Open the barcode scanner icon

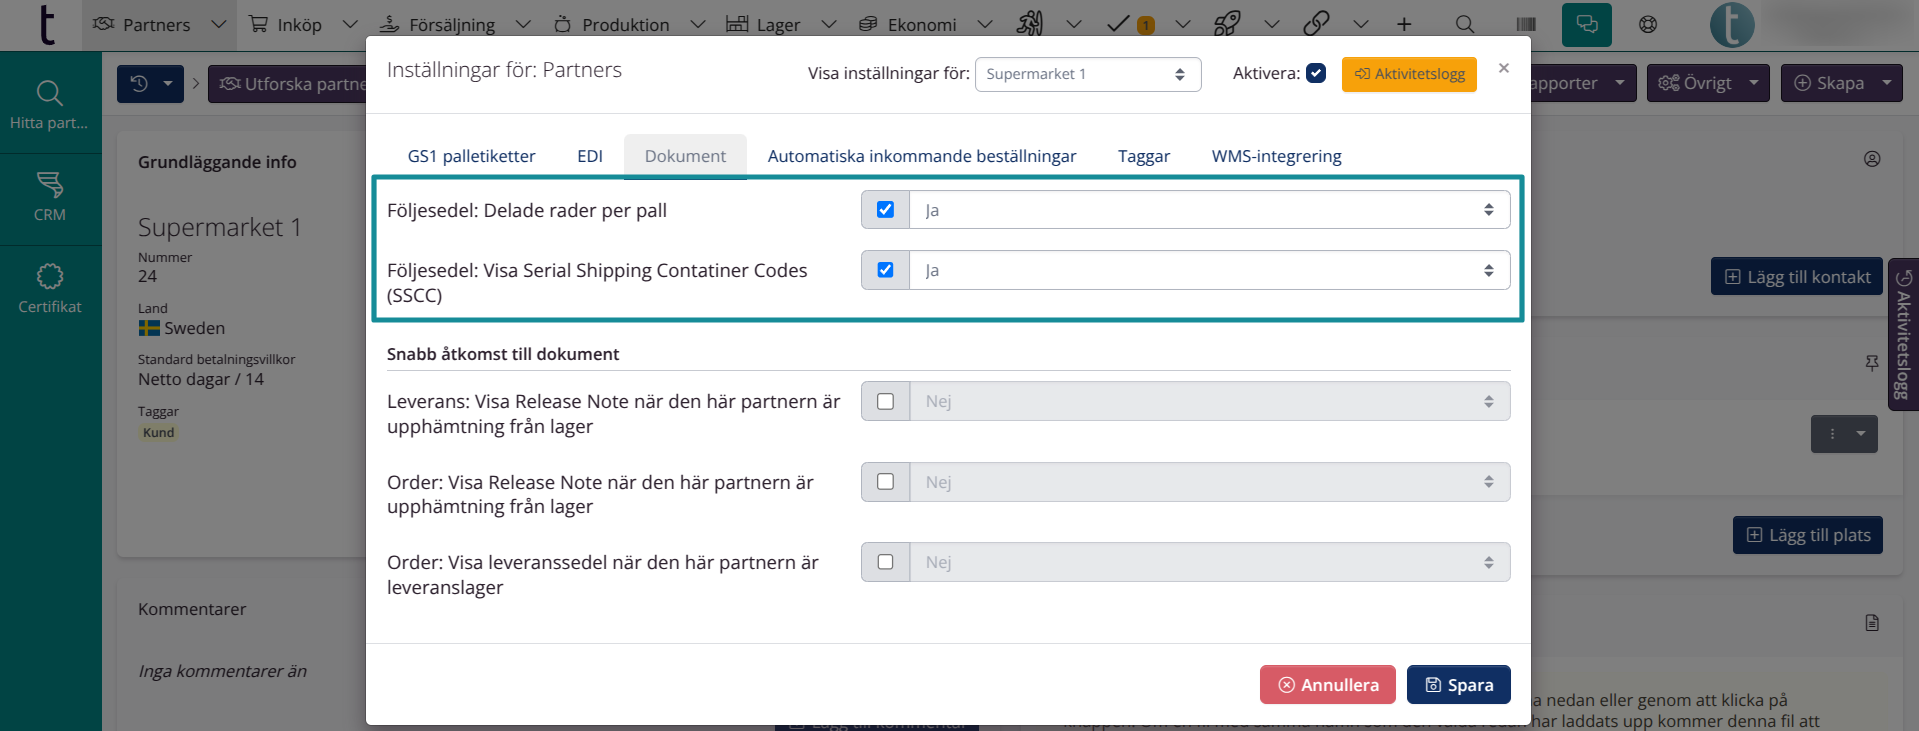[x=1525, y=25]
